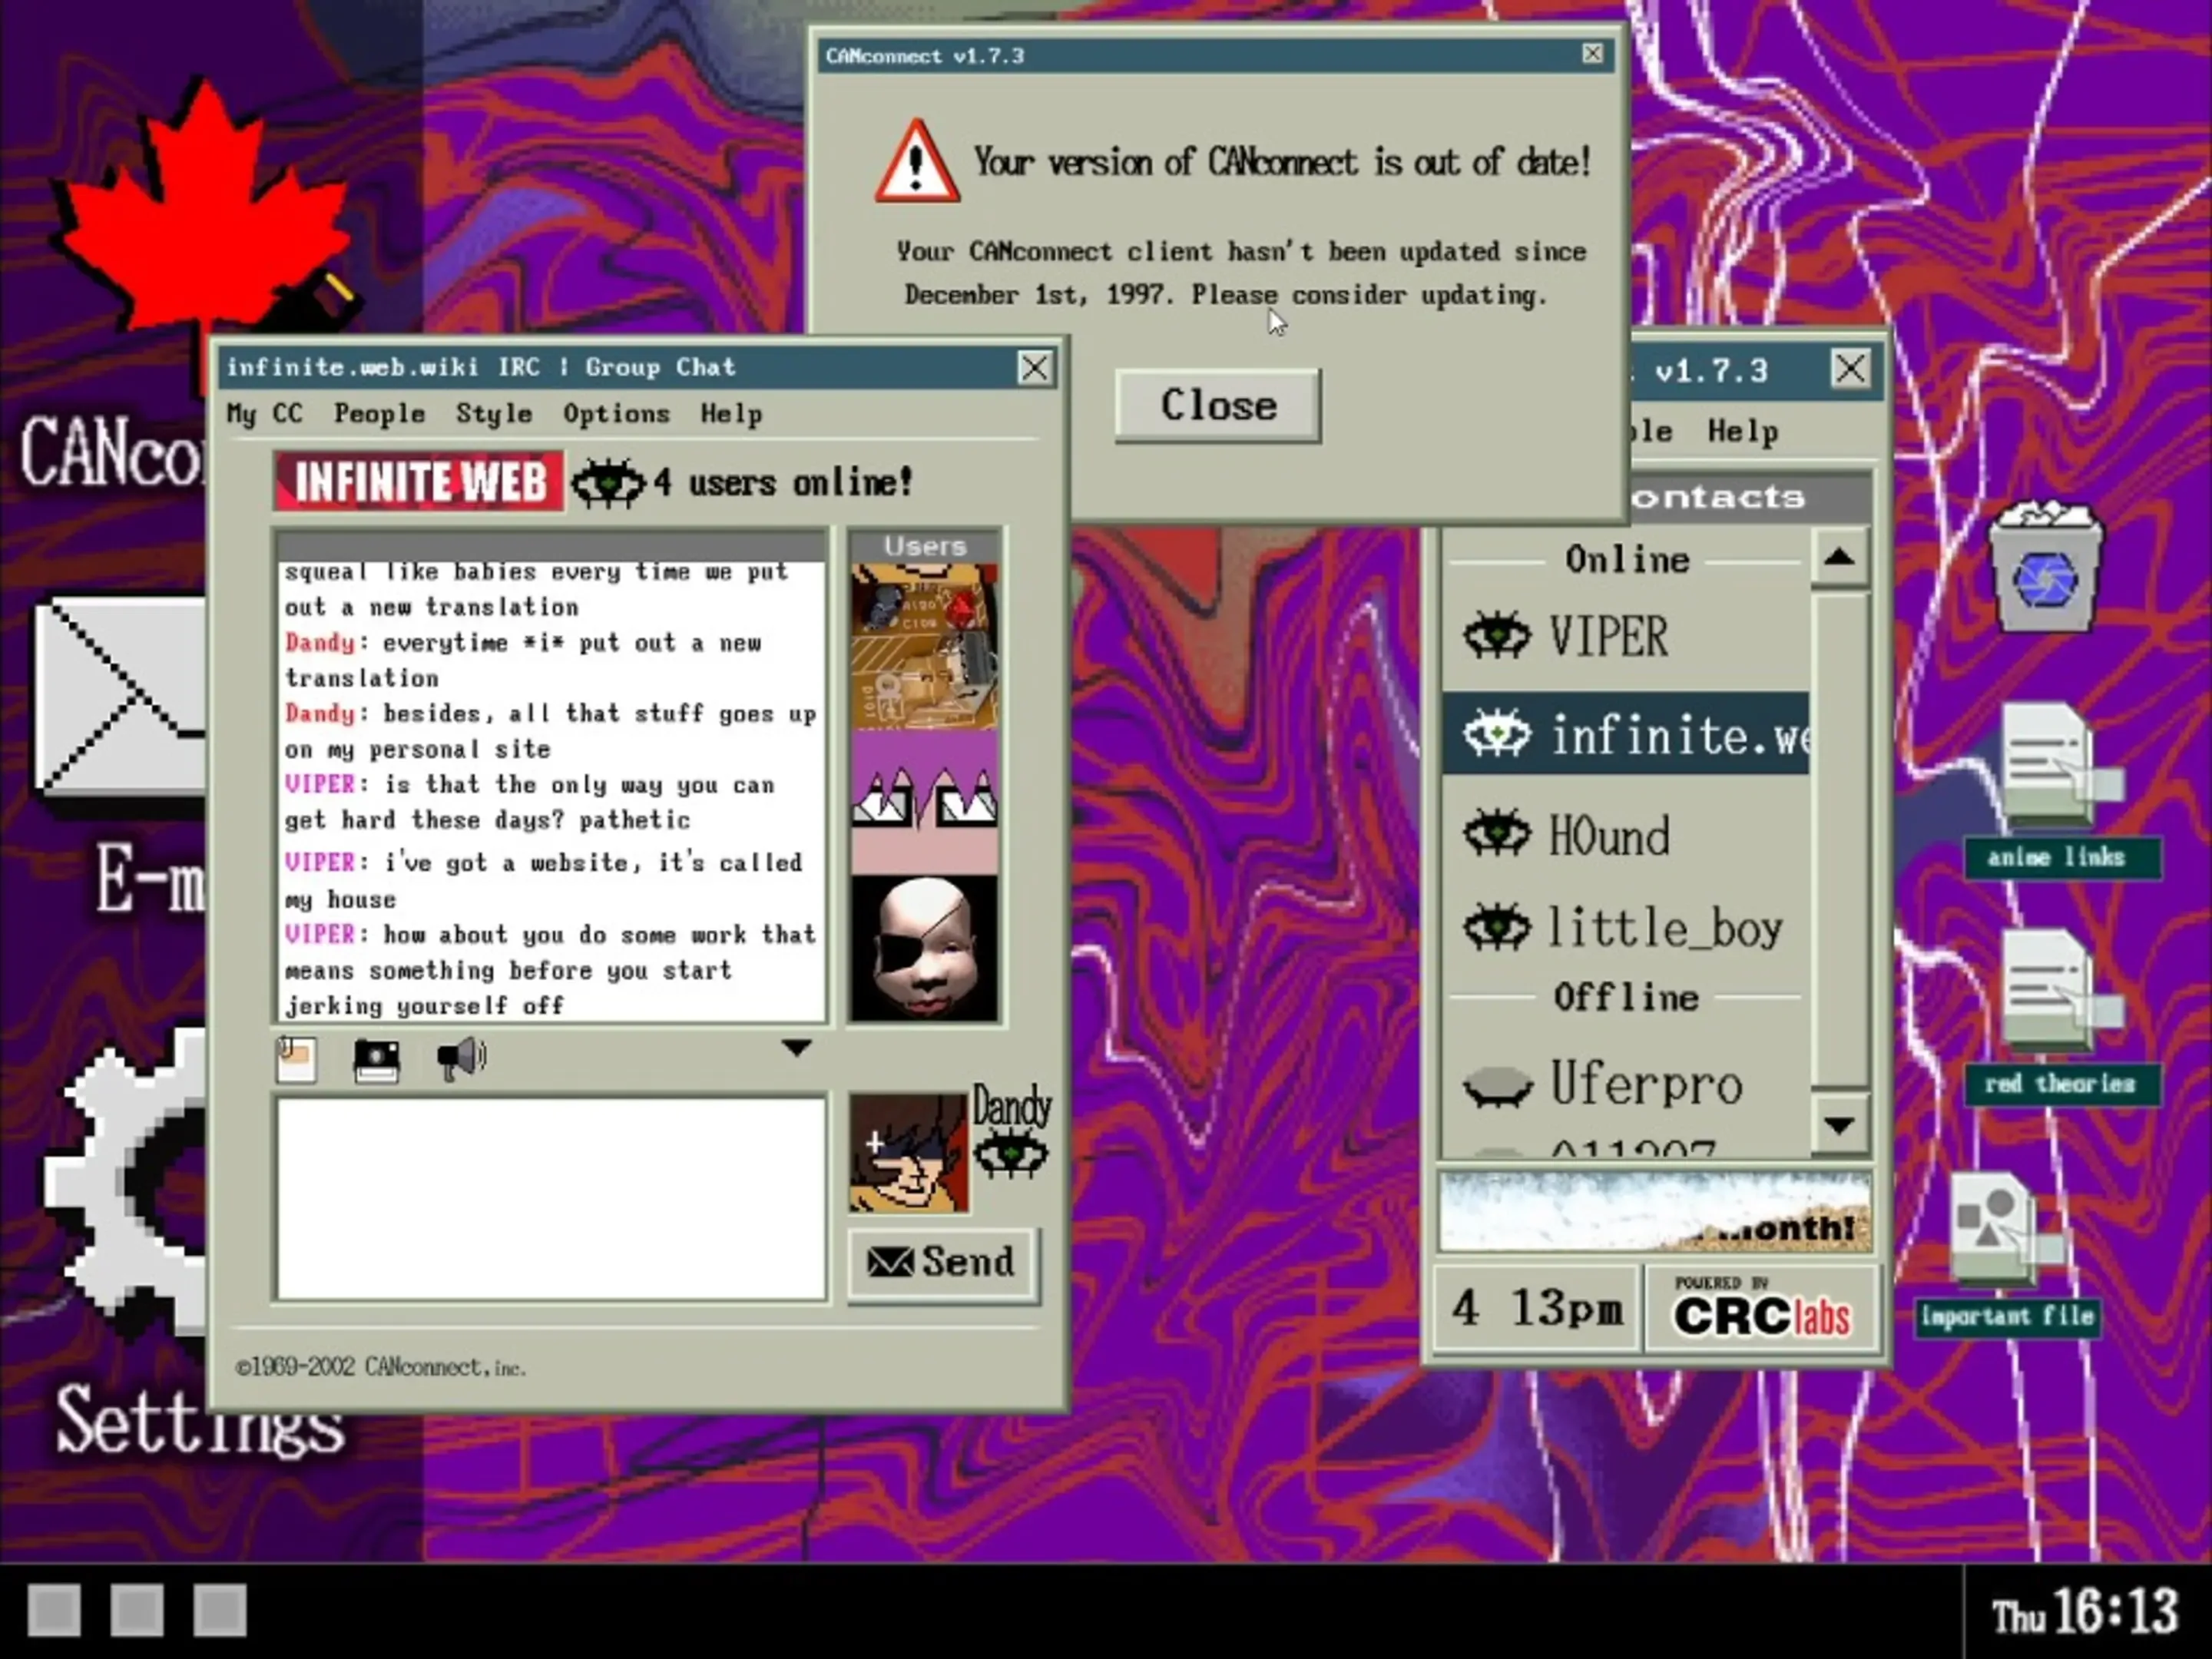Click the notepad icon in chat toolbar
Screen dimensions: 2212x1659
tap(297, 1060)
